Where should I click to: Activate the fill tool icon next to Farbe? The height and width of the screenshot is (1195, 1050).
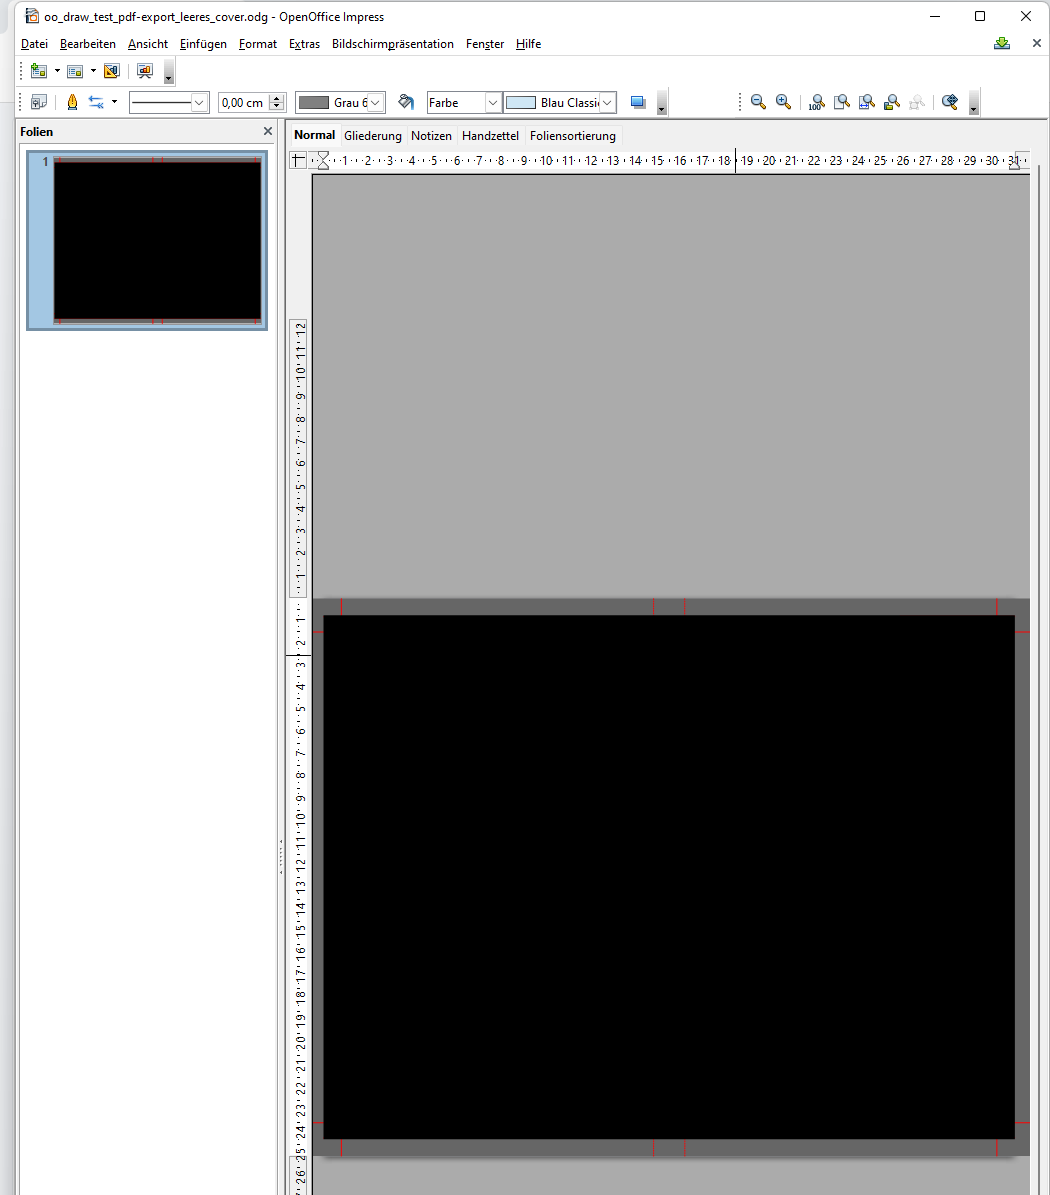click(x=405, y=102)
